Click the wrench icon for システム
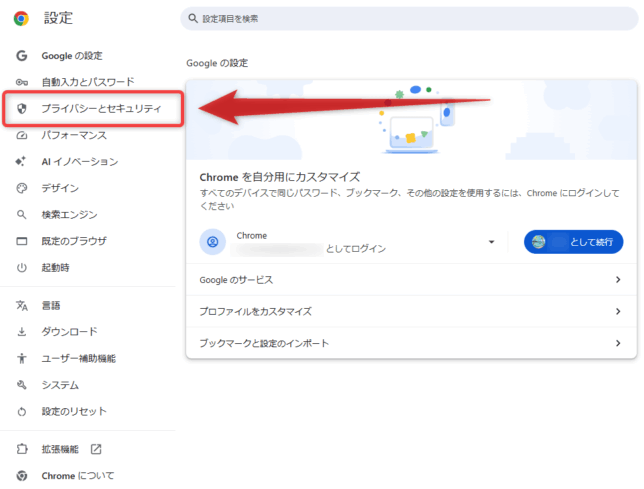 coord(22,385)
